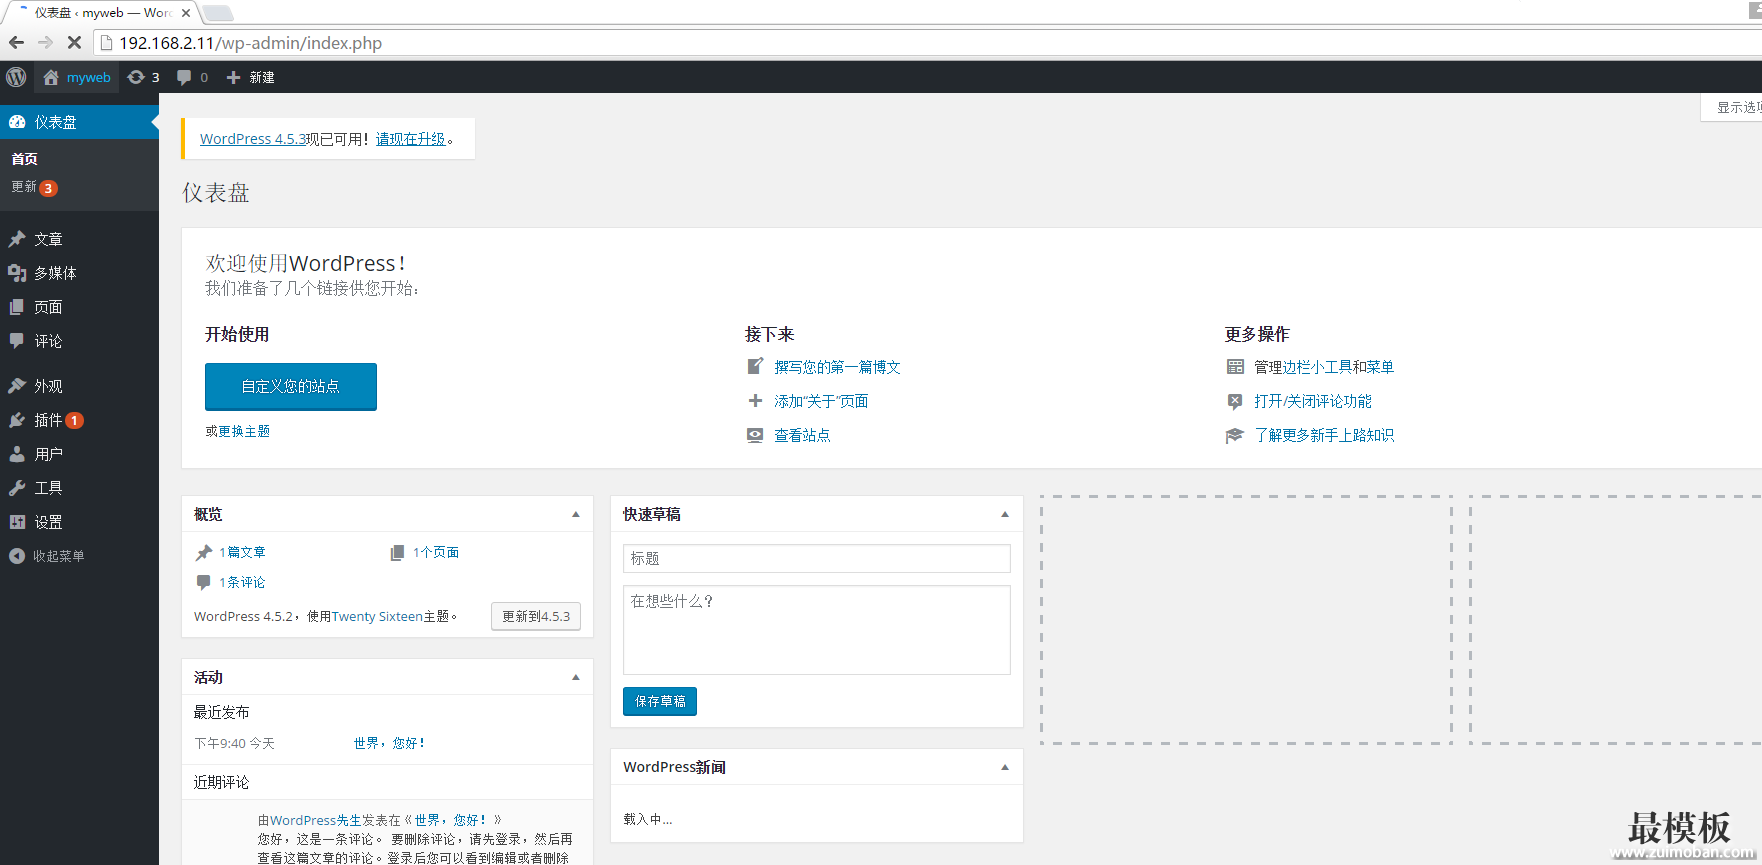Click the page icon beside 1个页面
This screenshot has width=1762, height=865.
tap(397, 552)
